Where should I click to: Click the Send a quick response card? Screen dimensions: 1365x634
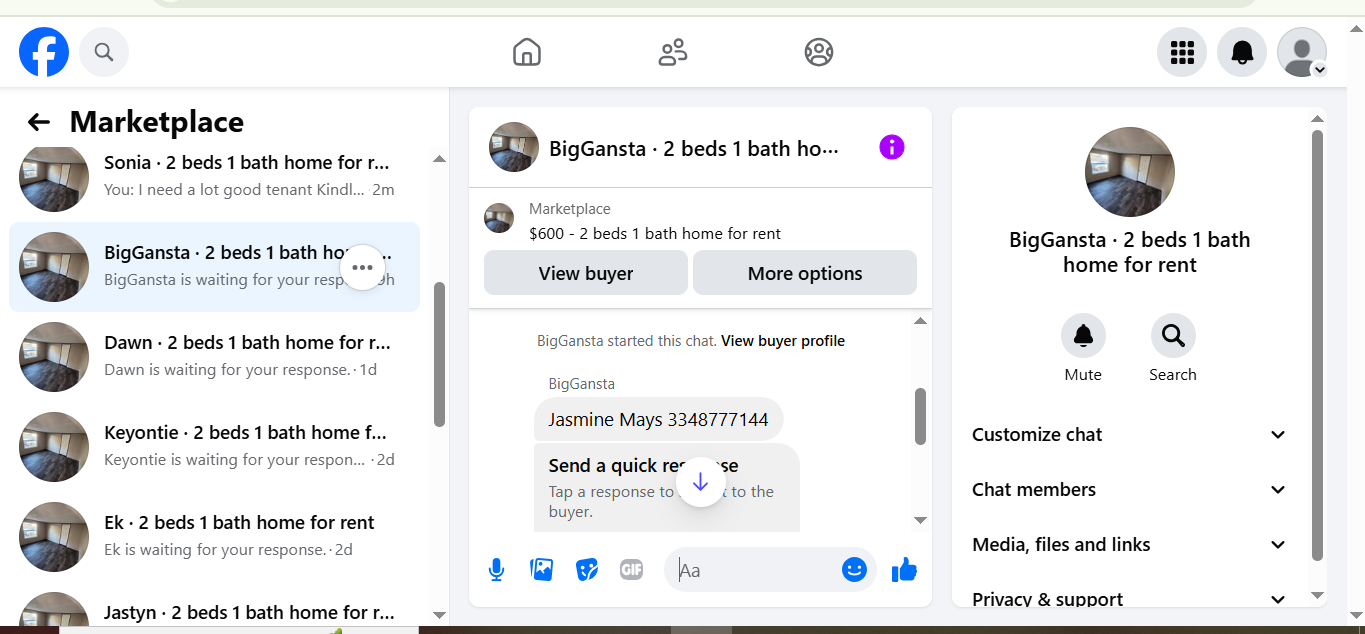(667, 488)
